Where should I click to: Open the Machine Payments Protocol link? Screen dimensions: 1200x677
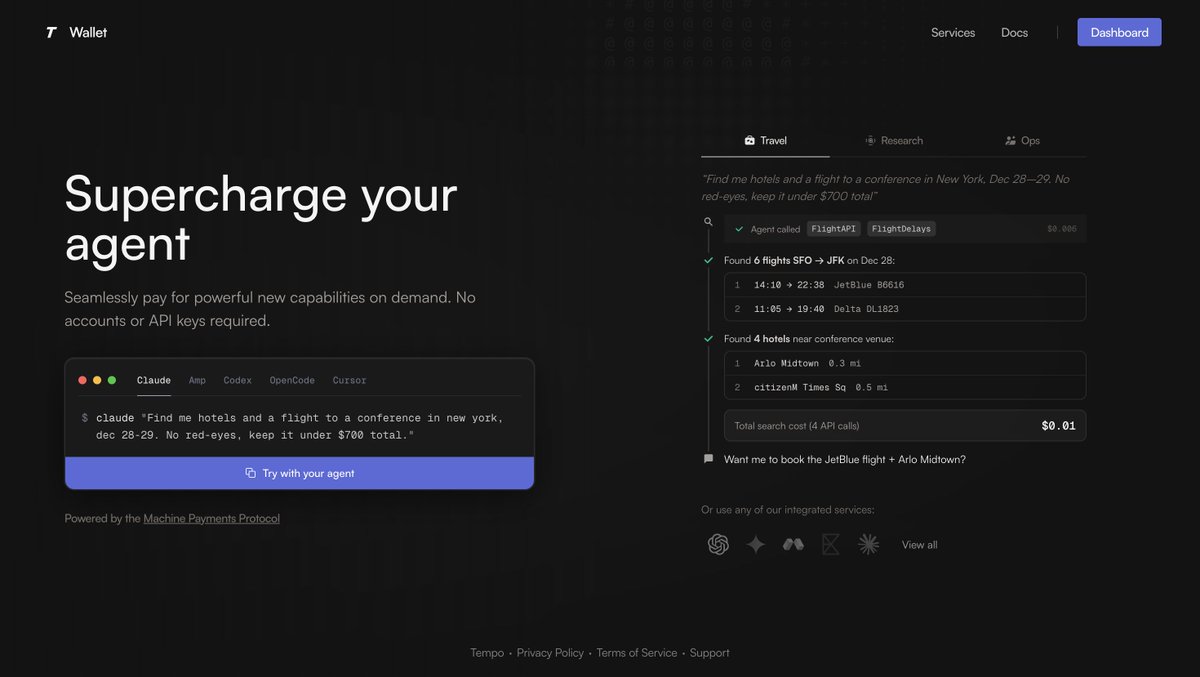(x=211, y=518)
